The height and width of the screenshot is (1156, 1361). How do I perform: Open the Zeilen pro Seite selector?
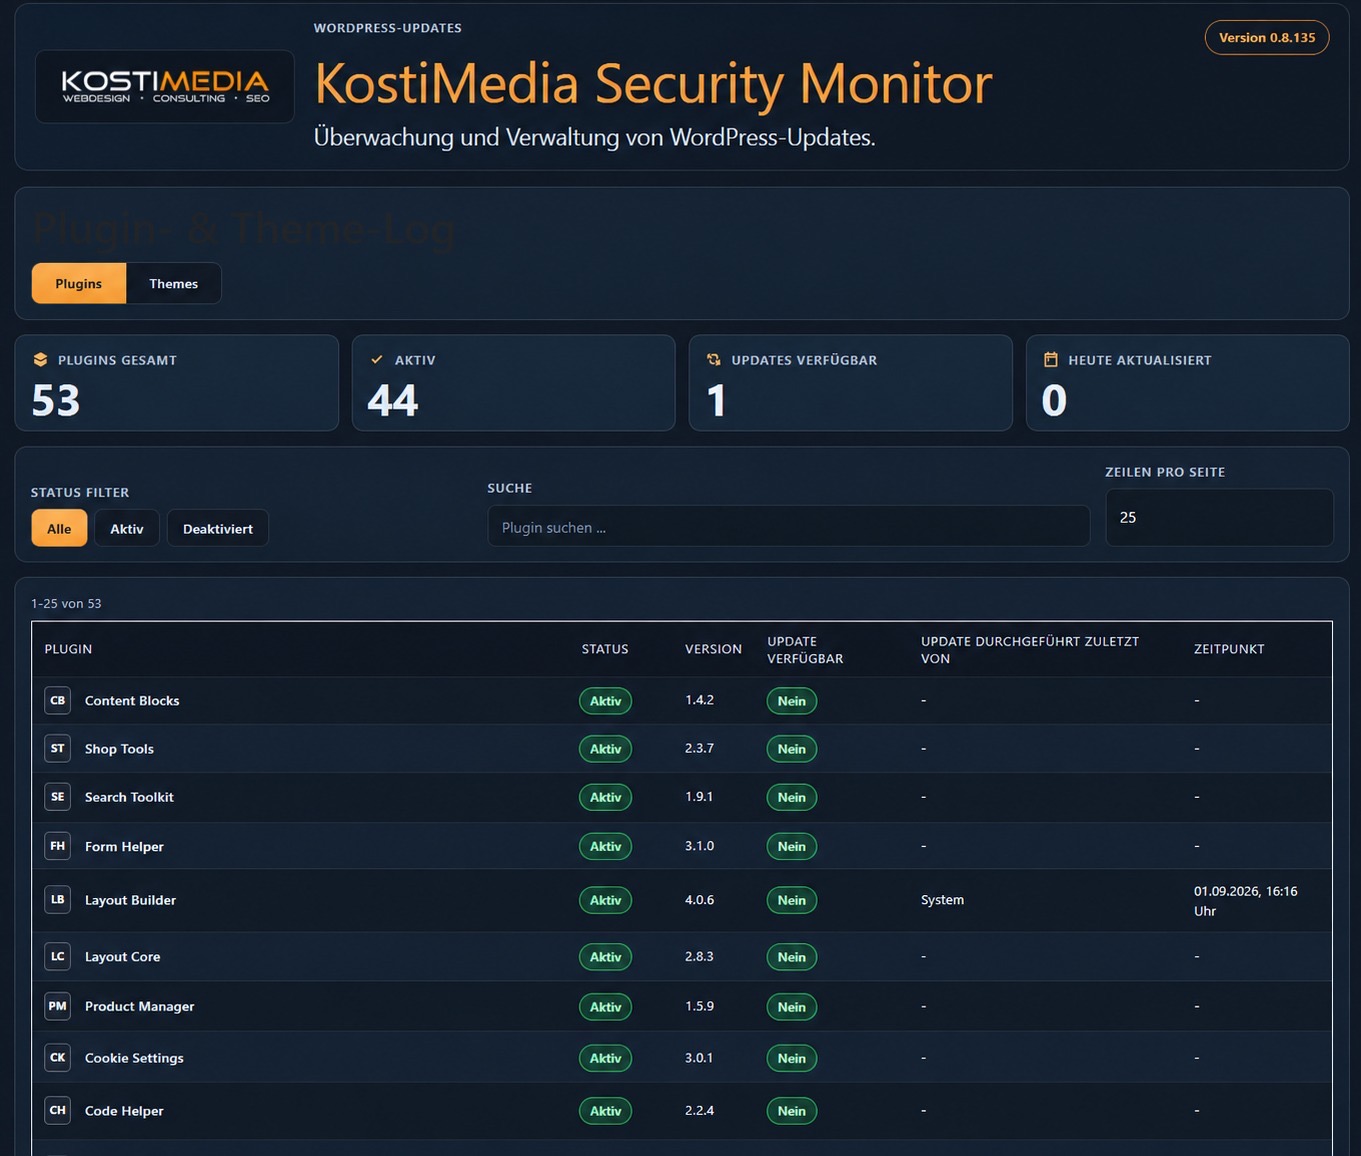pyautogui.click(x=1219, y=518)
